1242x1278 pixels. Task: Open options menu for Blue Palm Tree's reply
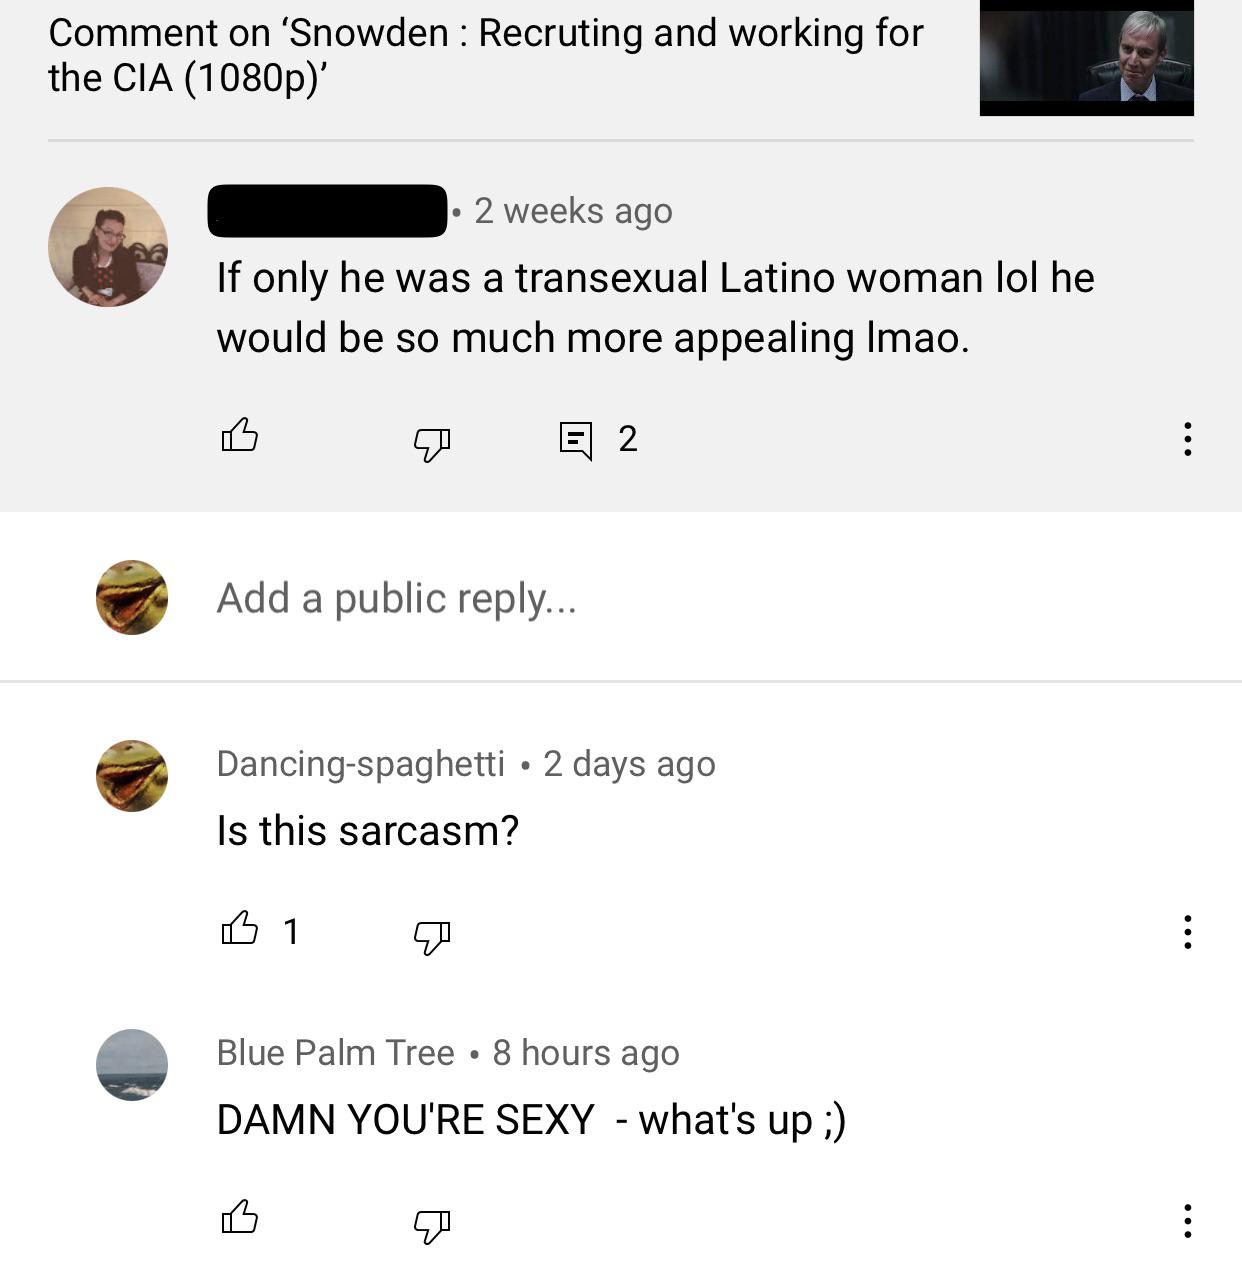click(1187, 1221)
